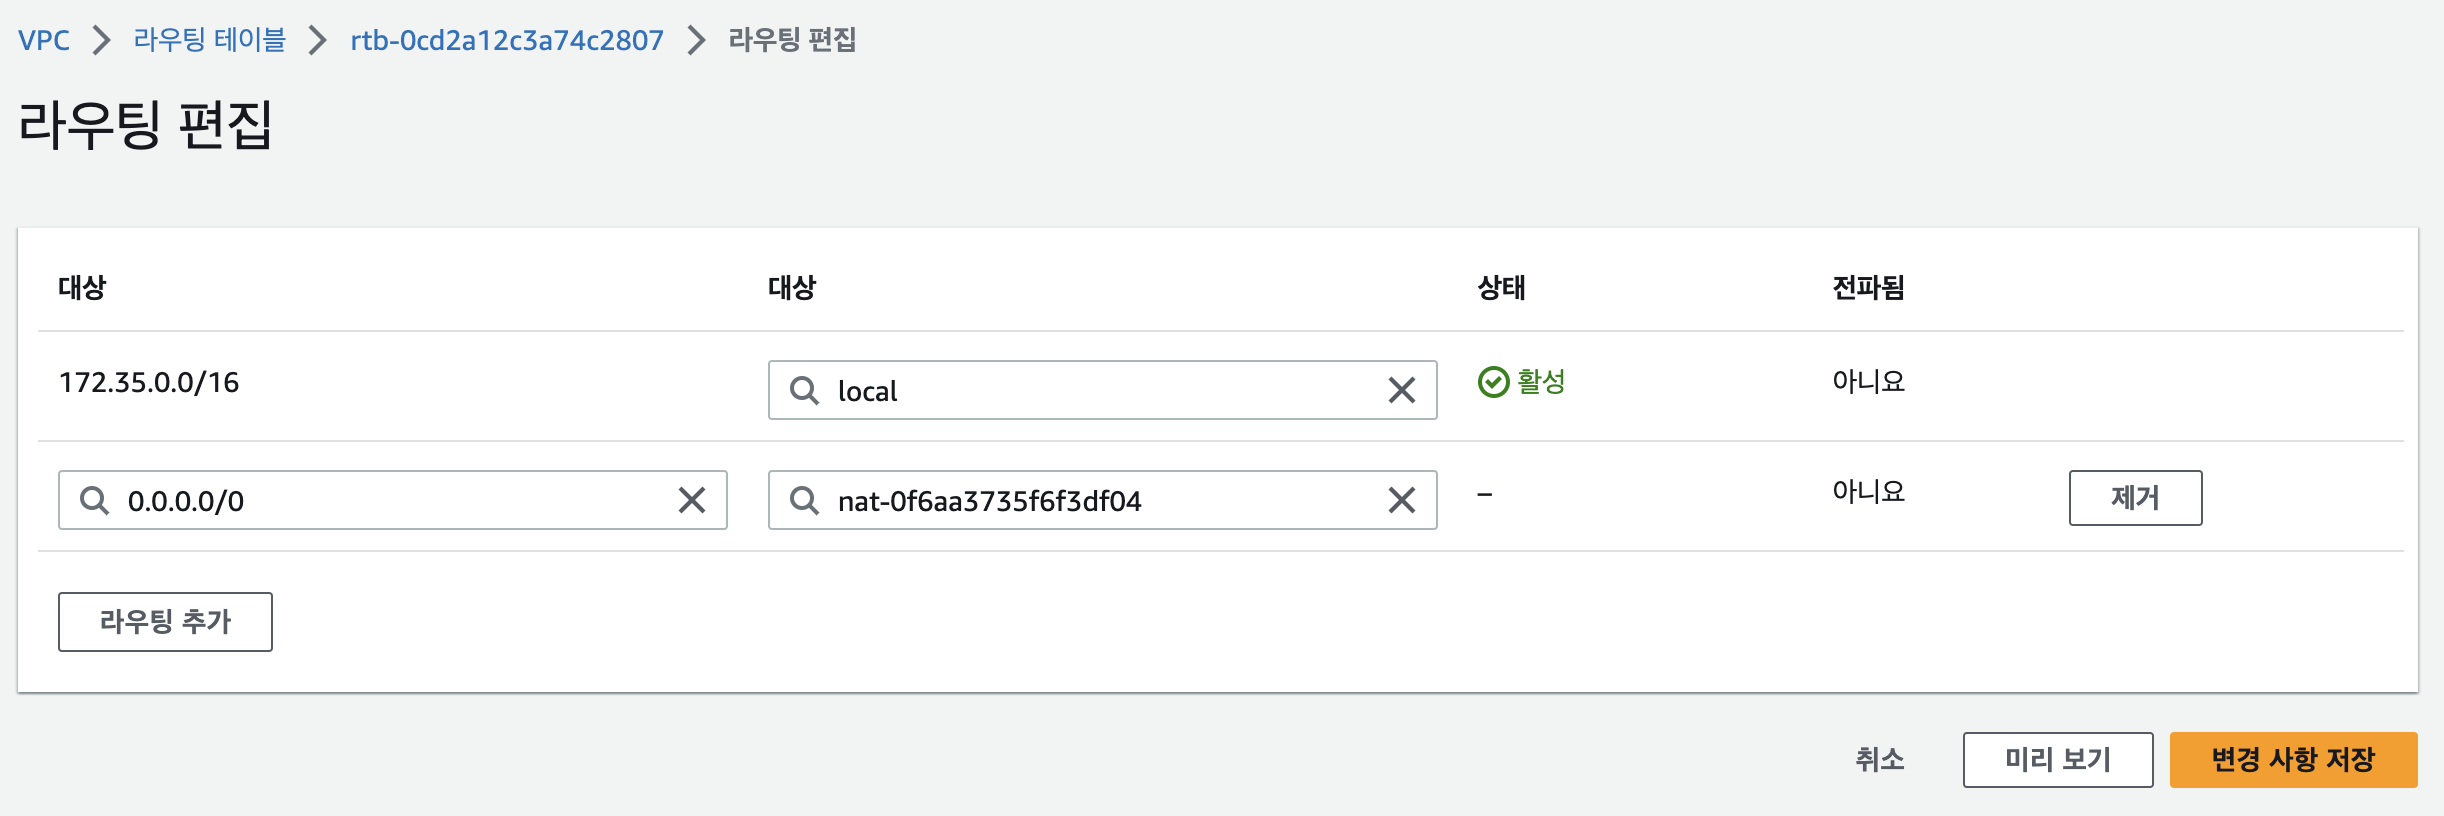Clear the 0.0.0.0/0 destination with X icon
Image resolution: width=2444 pixels, height=816 pixels.
(x=692, y=500)
